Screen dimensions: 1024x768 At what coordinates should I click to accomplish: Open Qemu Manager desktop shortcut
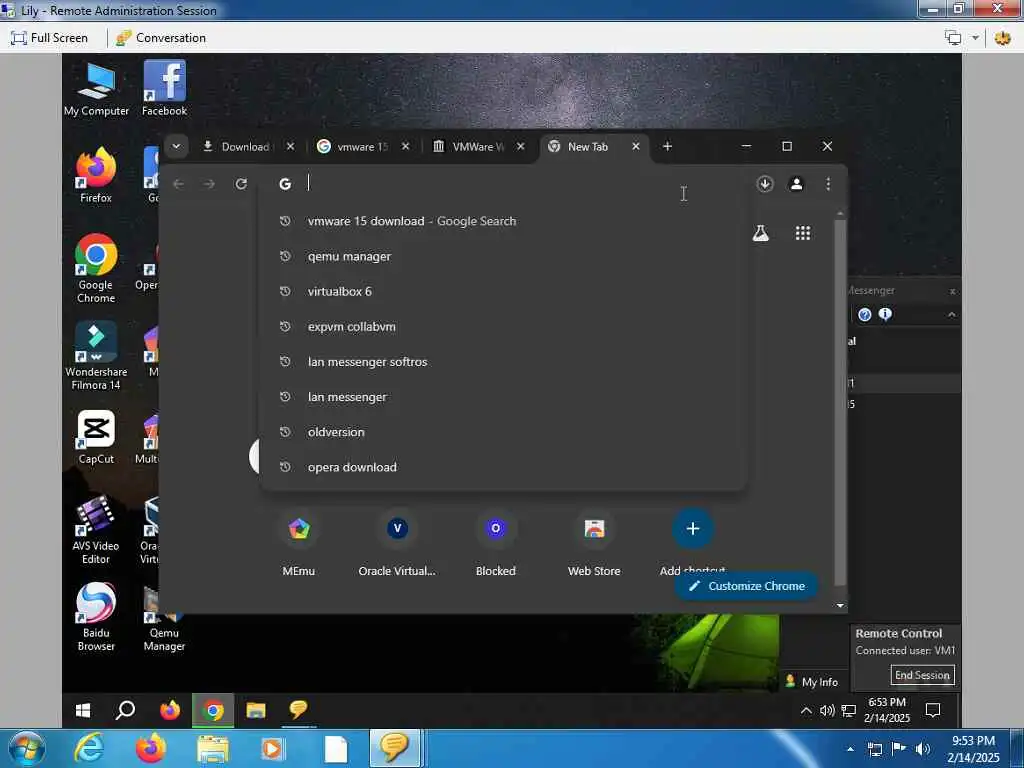click(164, 617)
